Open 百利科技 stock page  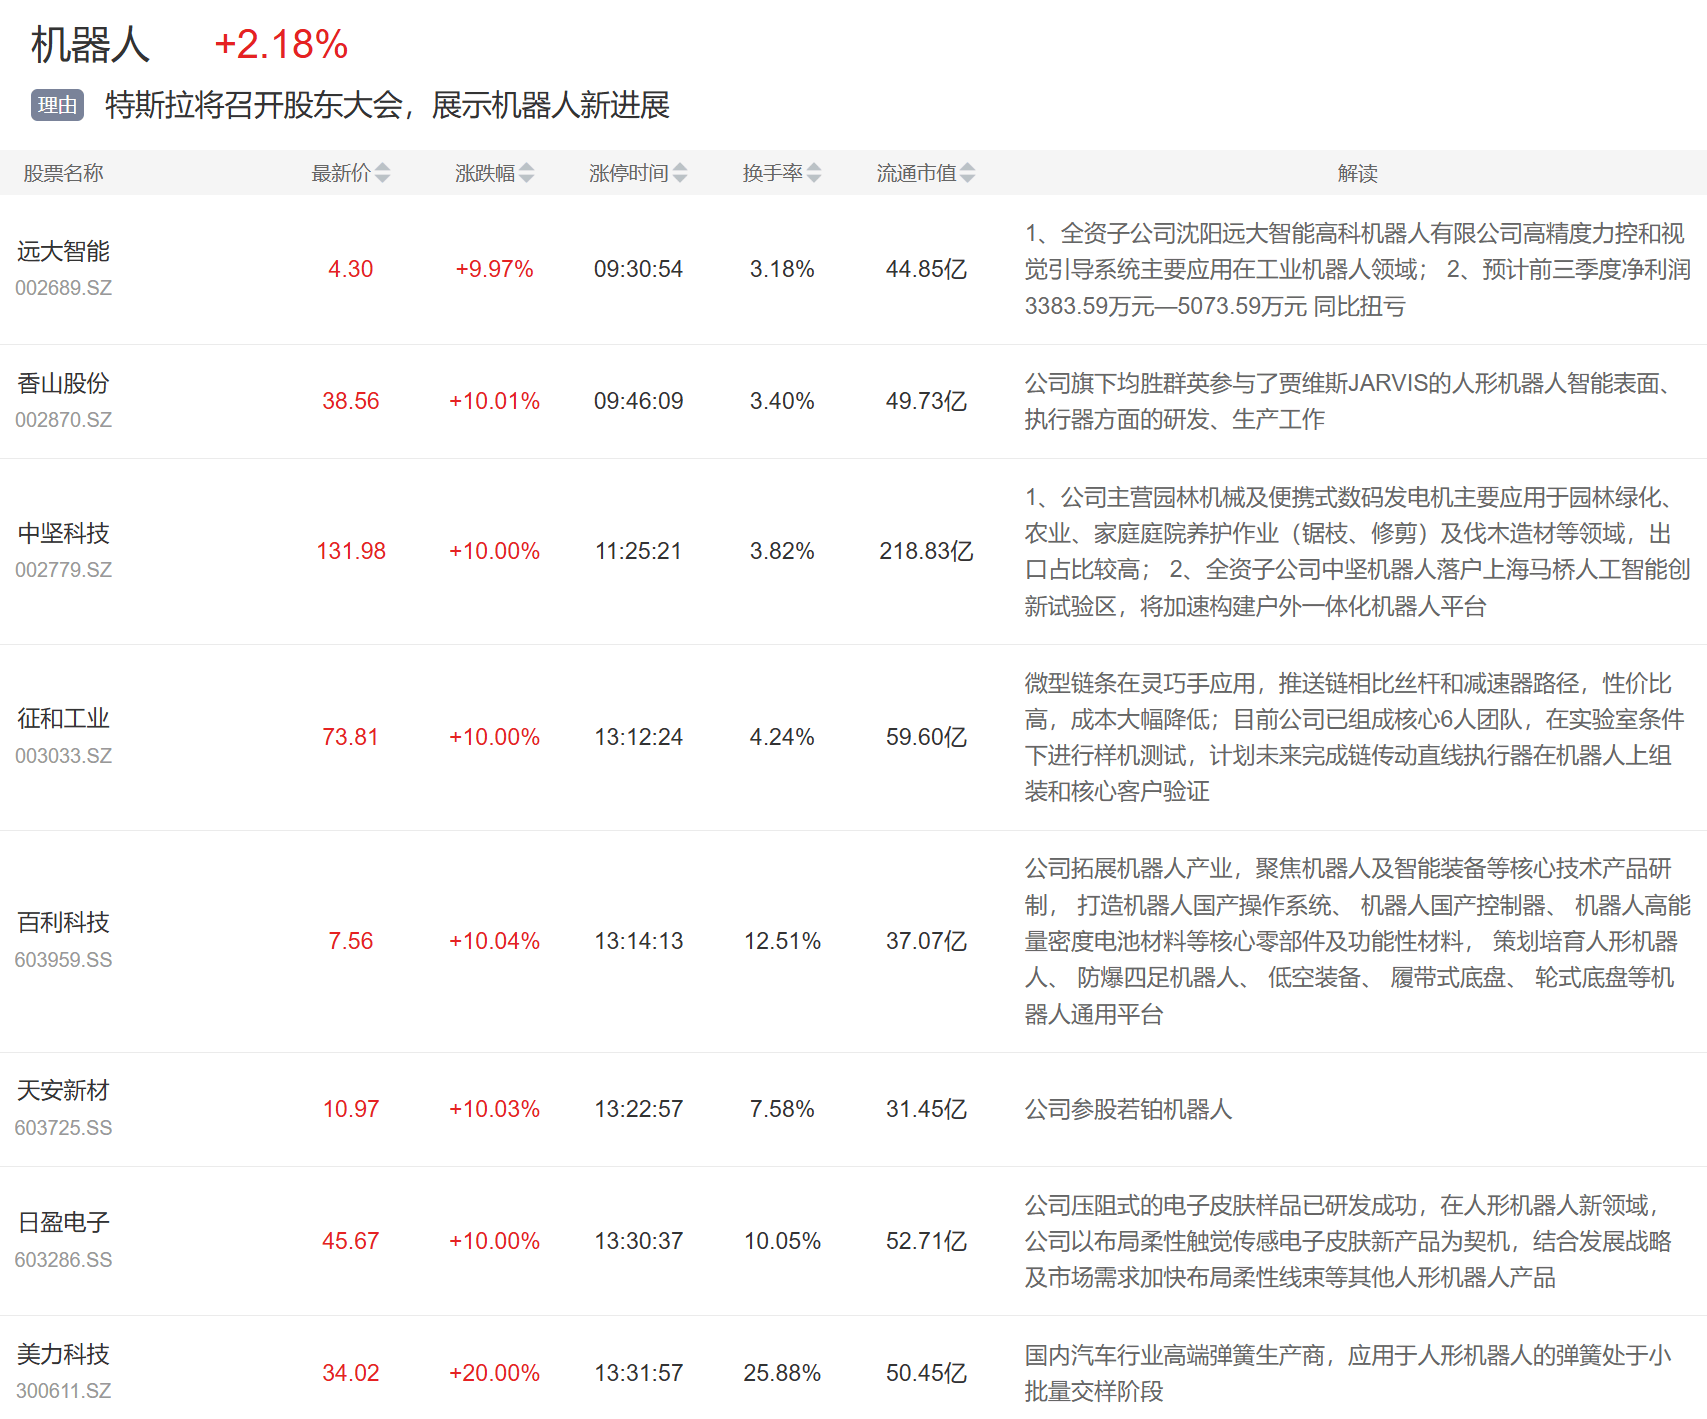[63, 922]
